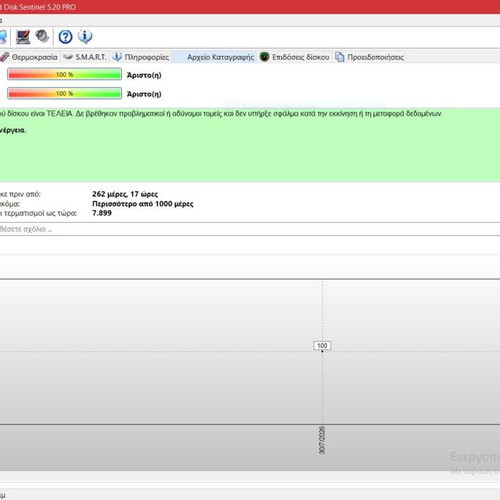Click the gray speaker toolbar icon
This screenshot has height=500, width=500.
(x=42, y=36)
